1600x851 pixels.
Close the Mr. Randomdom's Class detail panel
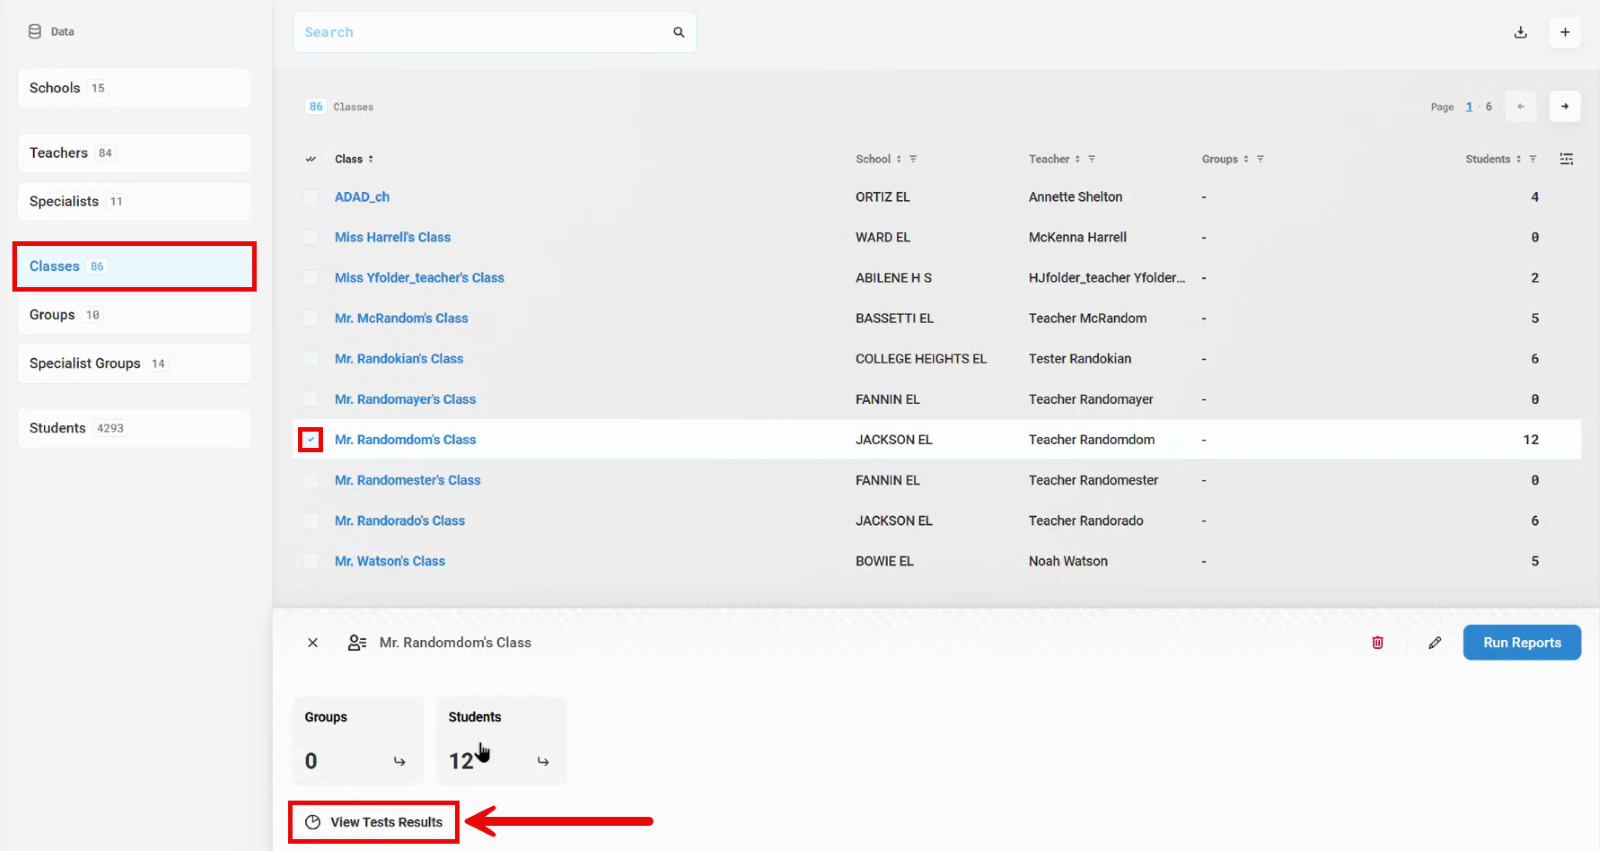313,643
